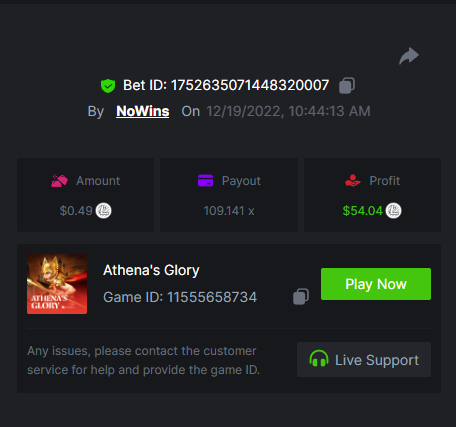Click the Athena's Glory game title
The image size is (456, 427).
tap(151, 270)
